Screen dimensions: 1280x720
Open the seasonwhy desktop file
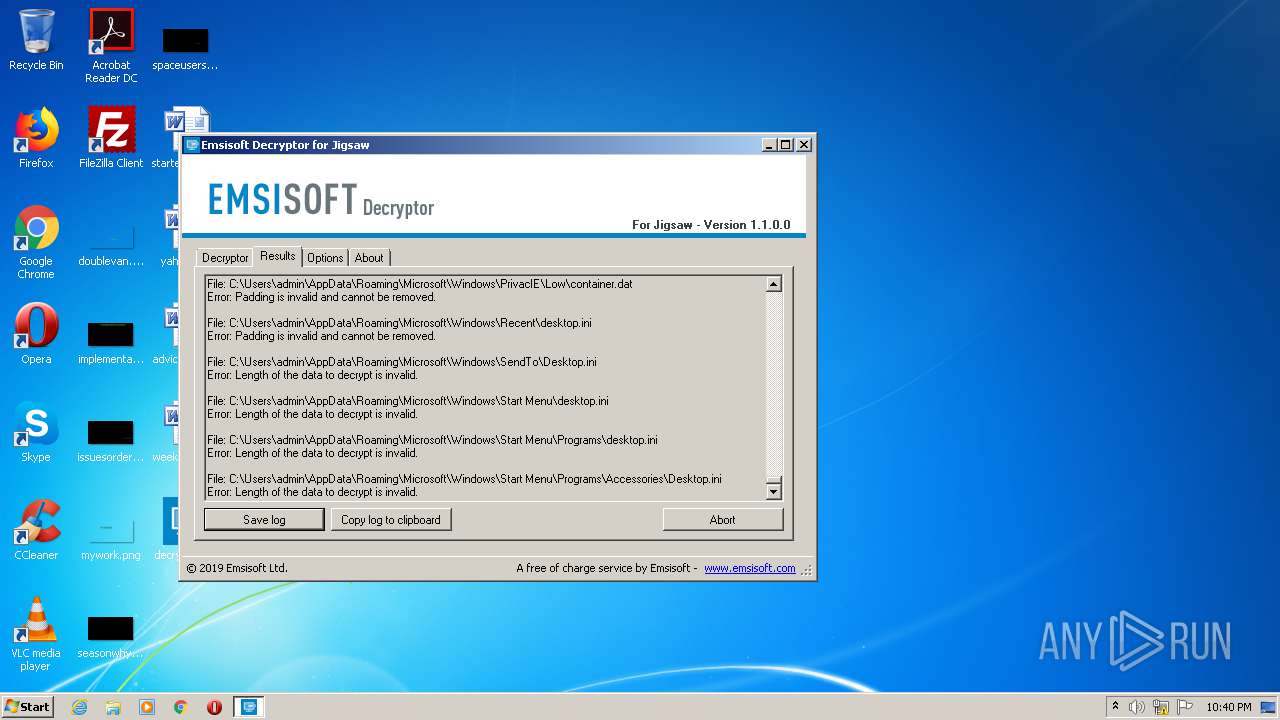111,637
